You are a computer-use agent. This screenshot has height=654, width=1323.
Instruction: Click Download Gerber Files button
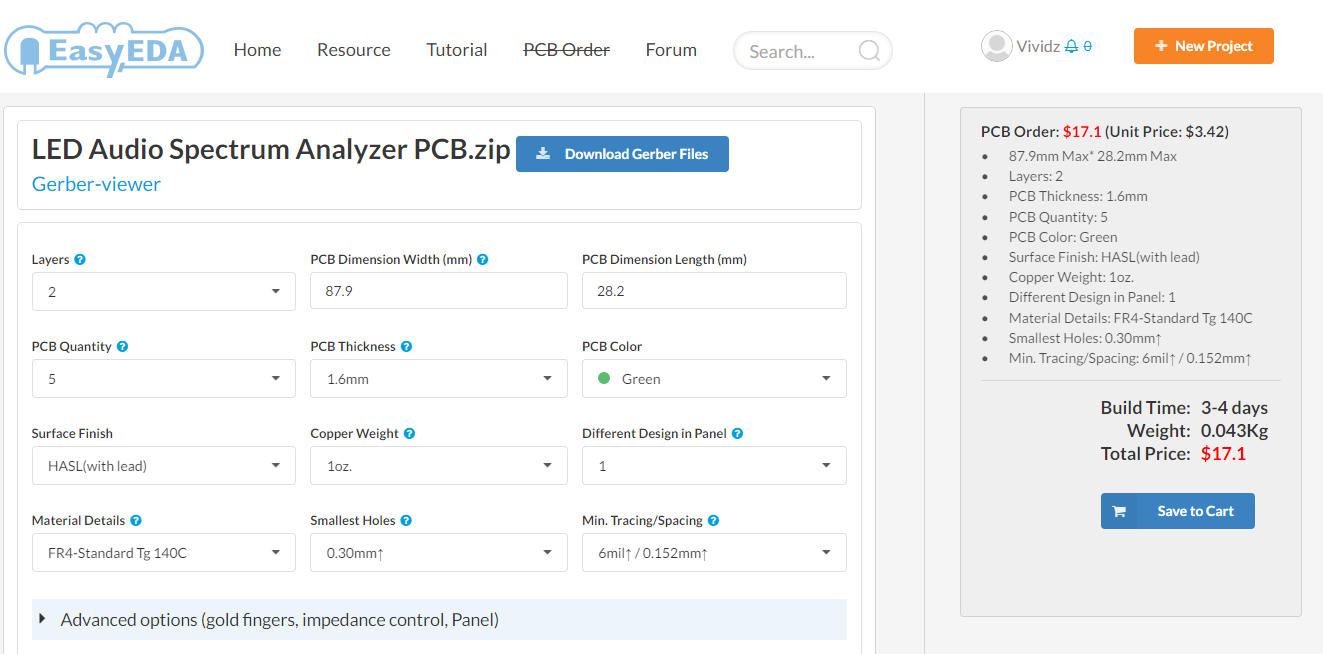(x=622, y=154)
